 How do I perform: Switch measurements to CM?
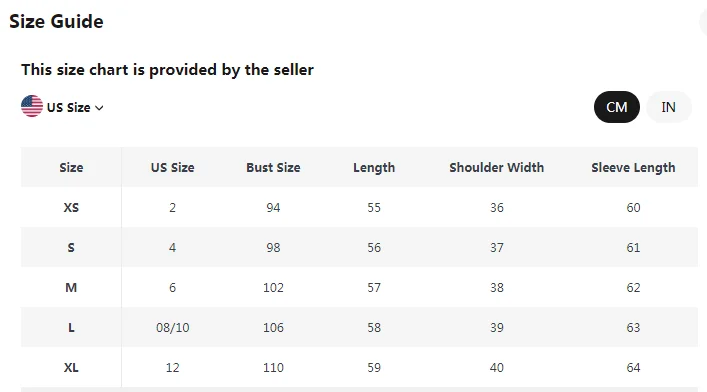[616, 107]
